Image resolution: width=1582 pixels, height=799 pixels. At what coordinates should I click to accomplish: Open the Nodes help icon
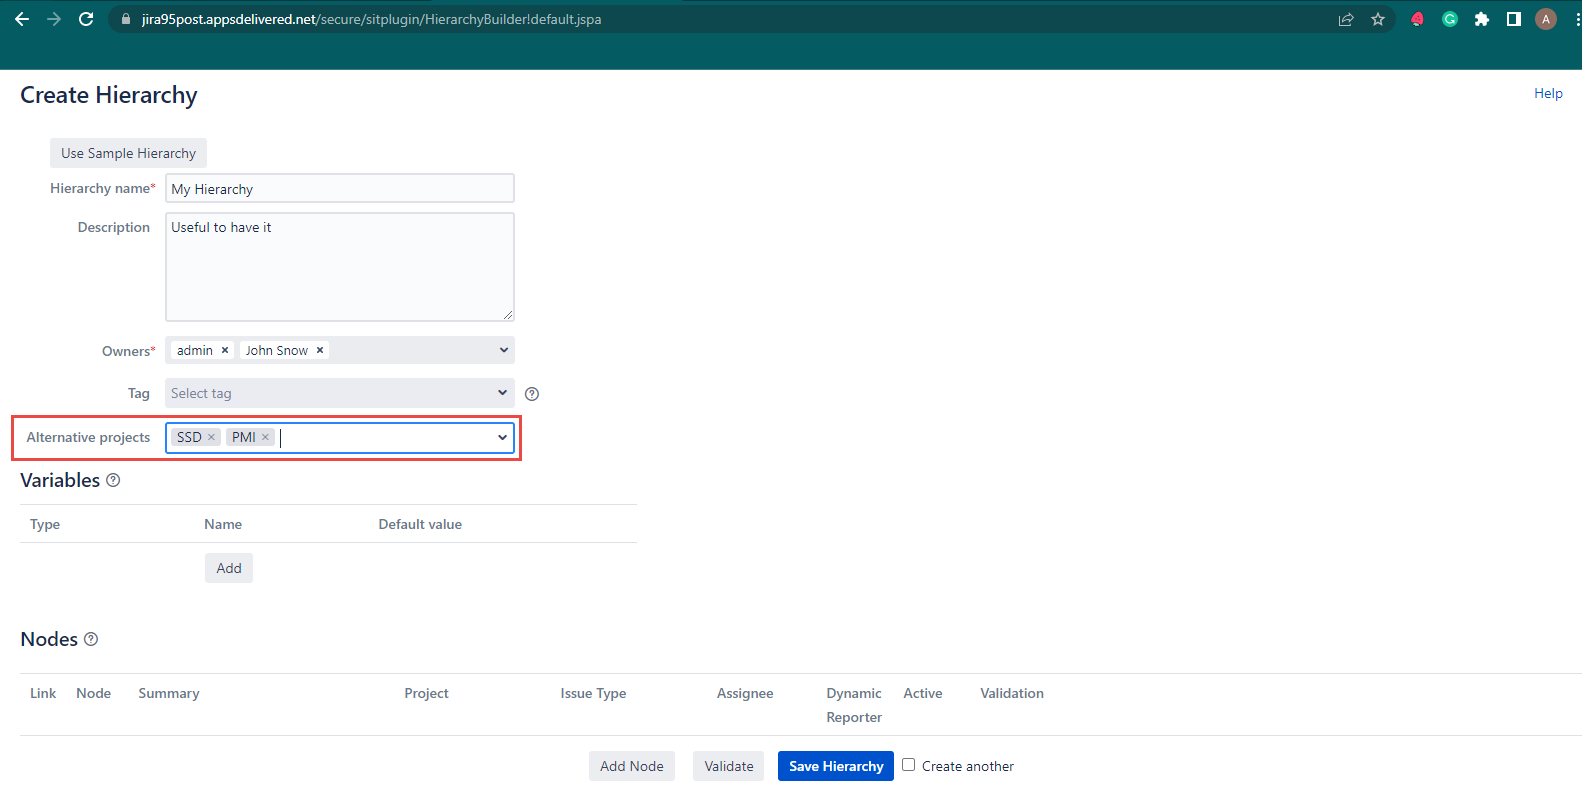tap(91, 639)
